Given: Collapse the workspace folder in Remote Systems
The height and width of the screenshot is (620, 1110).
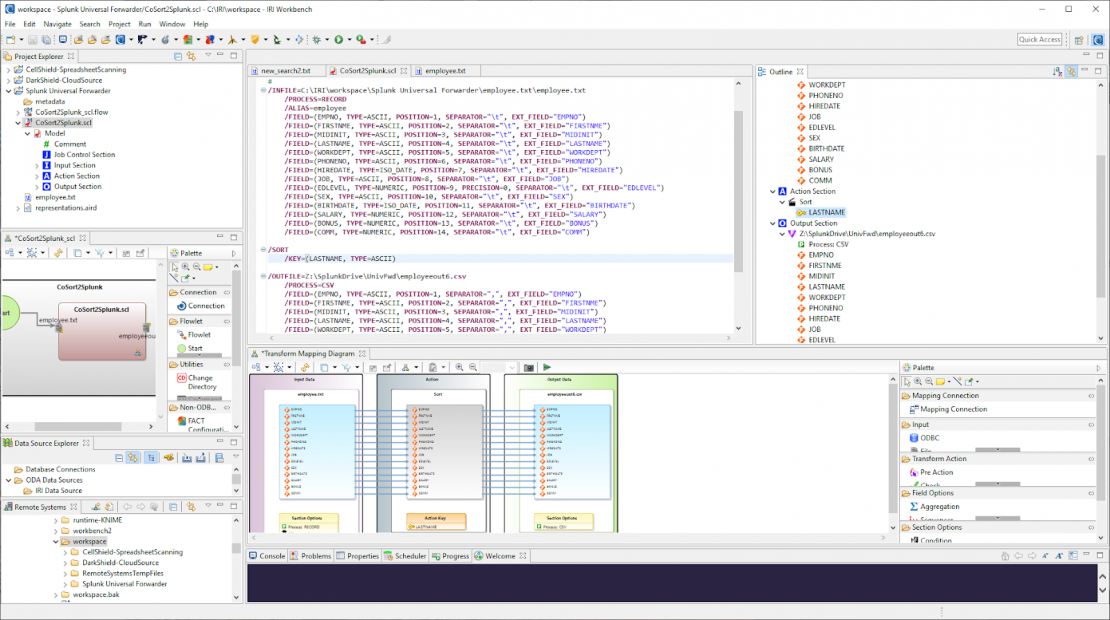Looking at the screenshot, I should point(56,541).
